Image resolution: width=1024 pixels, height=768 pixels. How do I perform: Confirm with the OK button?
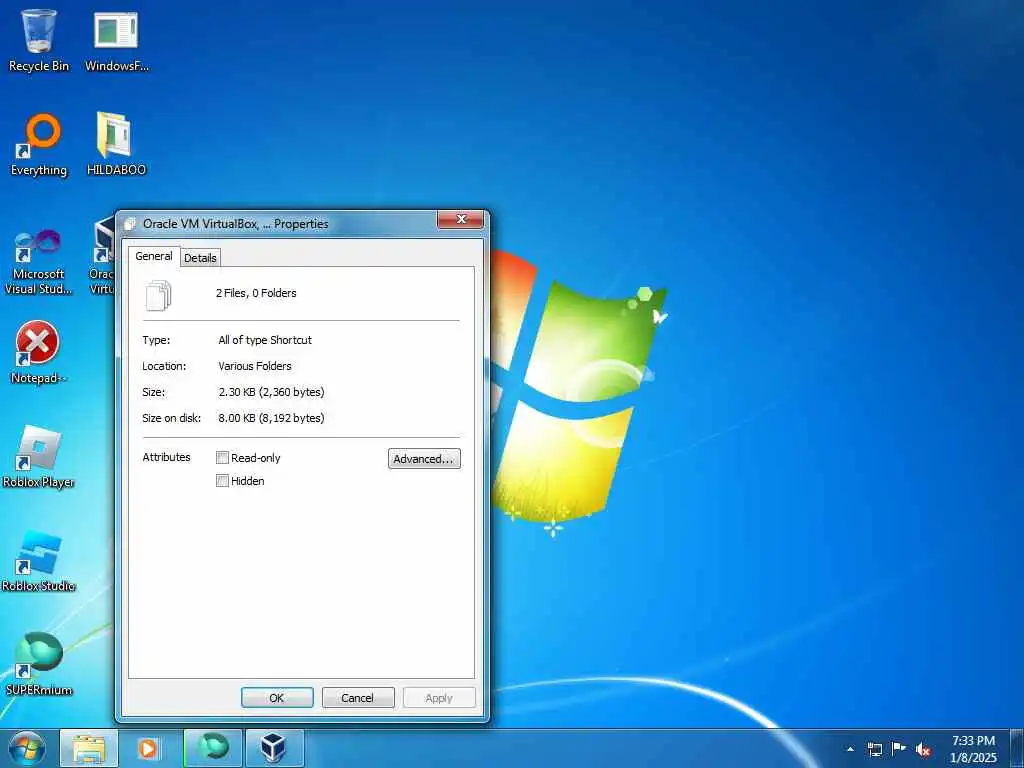click(277, 697)
